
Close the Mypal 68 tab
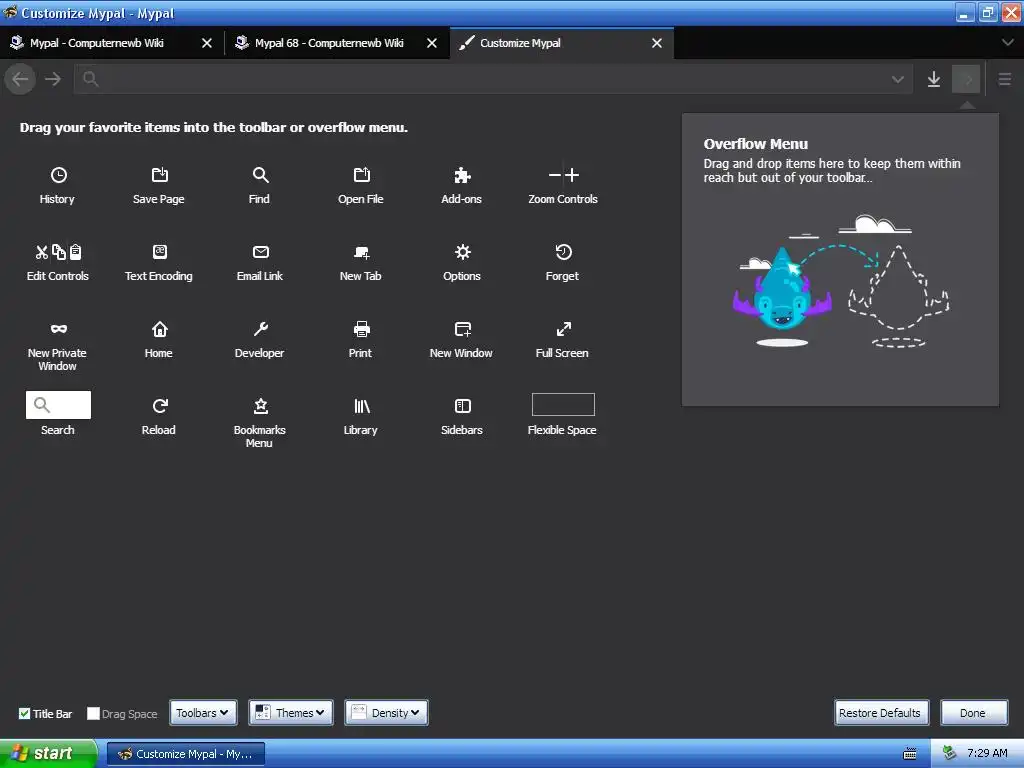tap(432, 43)
